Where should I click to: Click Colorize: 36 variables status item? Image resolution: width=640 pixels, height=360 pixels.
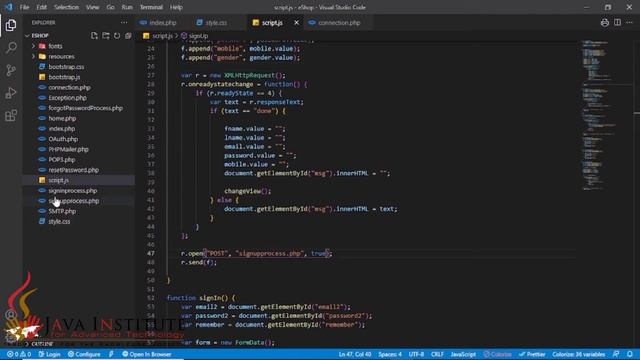coord(579,354)
